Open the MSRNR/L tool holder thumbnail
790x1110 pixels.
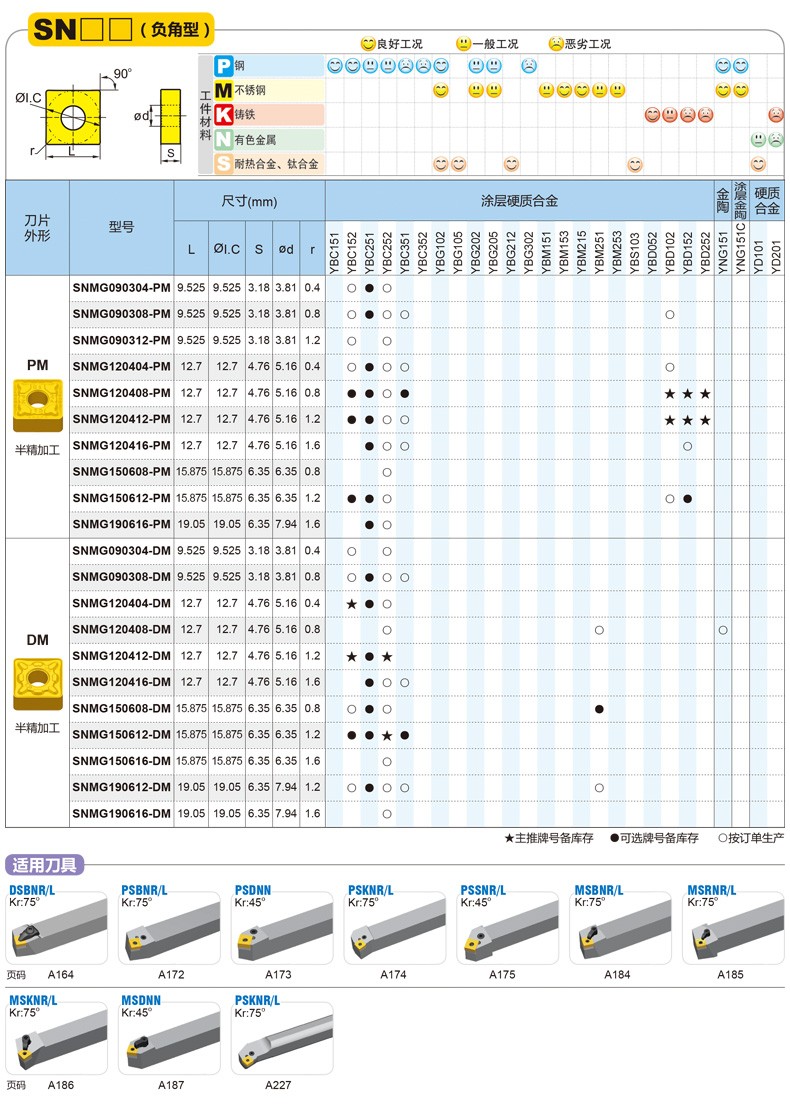coord(733,927)
